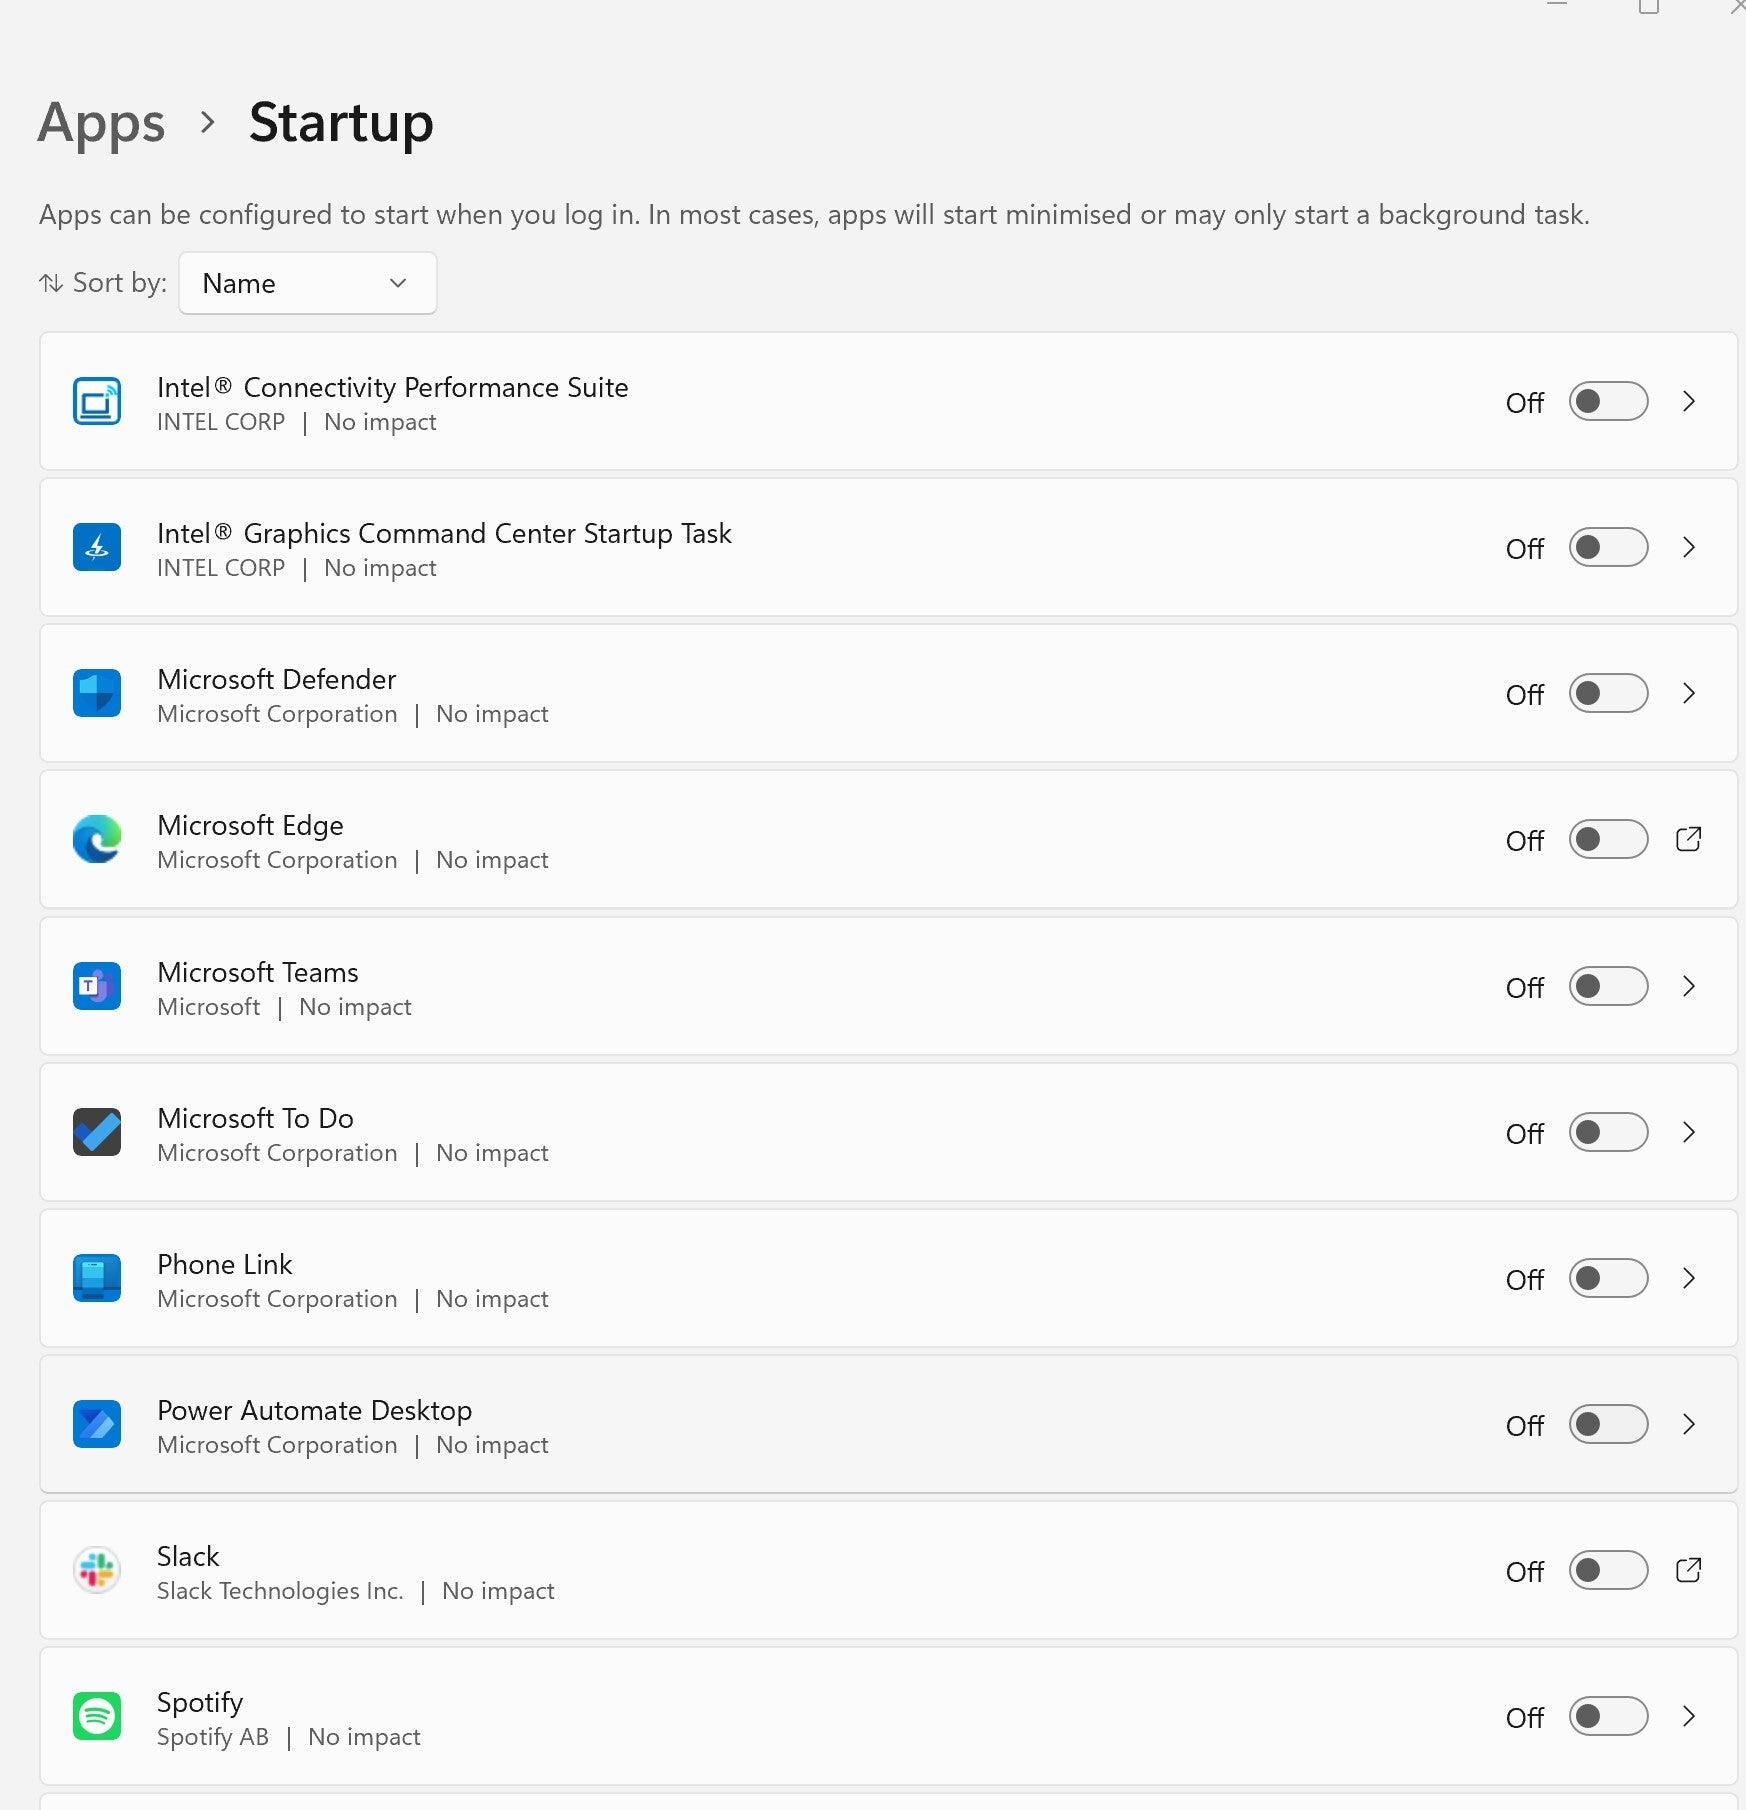Screen dimensions: 1746x1810
Task: Click the Power Automate Desktop name
Action: pyautogui.click(x=314, y=1410)
